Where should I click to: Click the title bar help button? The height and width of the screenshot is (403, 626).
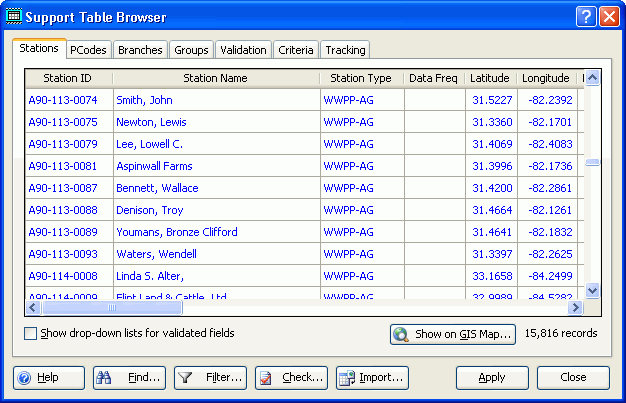(585, 17)
